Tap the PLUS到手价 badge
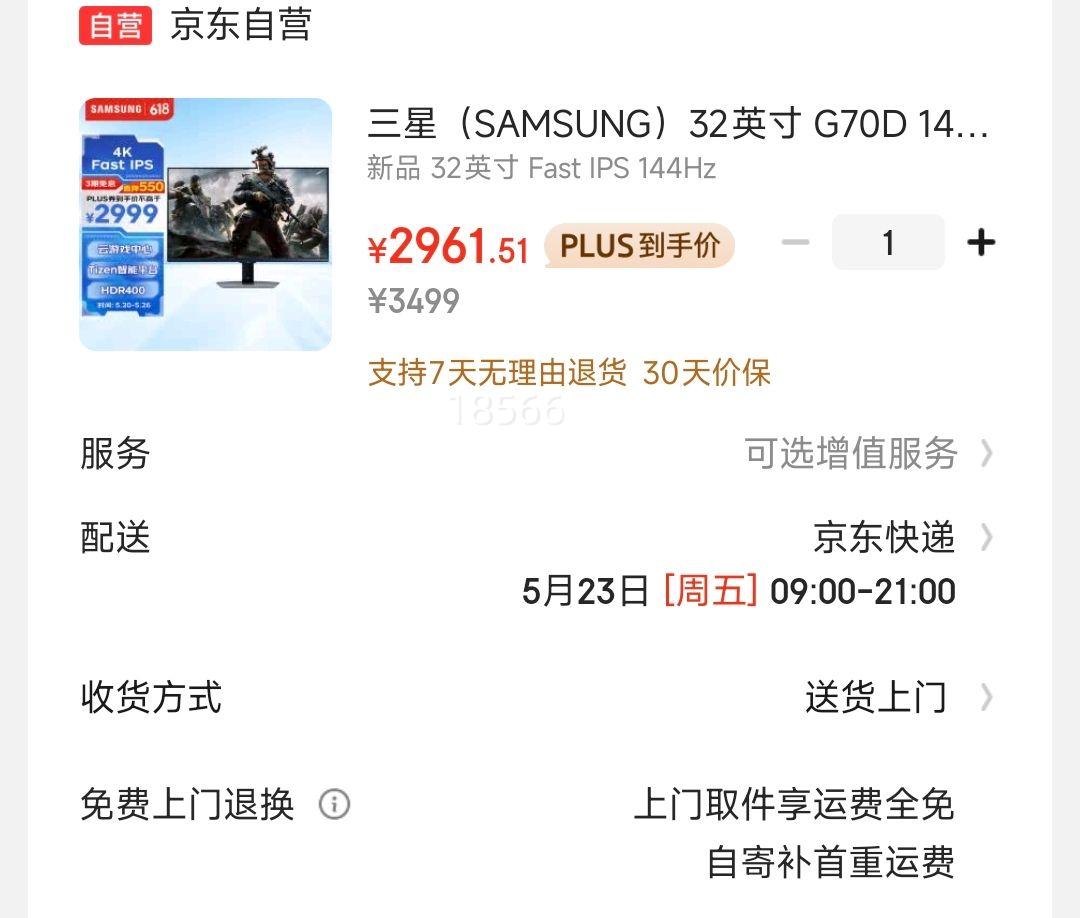Screen dimensions: 1080x918 tap(639, 245)
